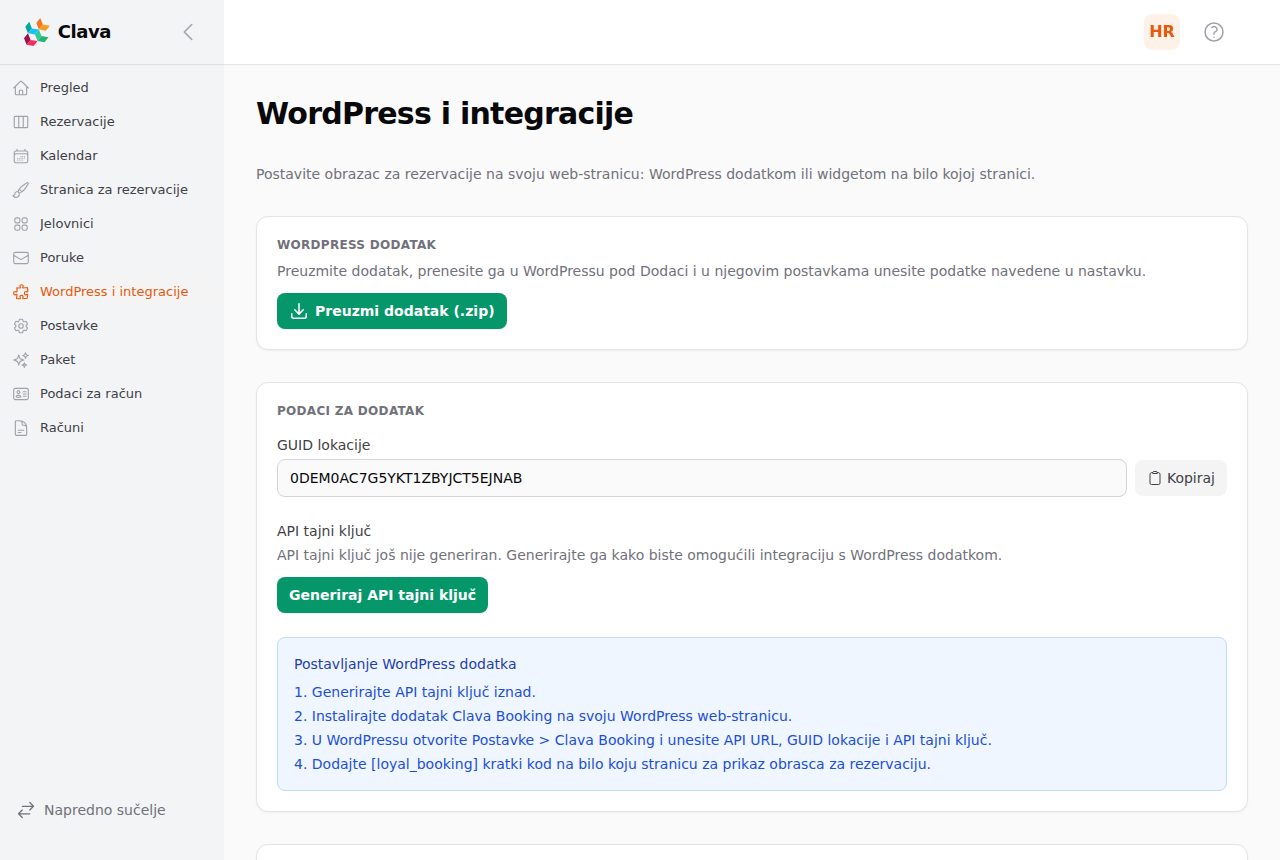1280x860 pixels.
Task: Click the brush icon beside Stranica za rezervacije
Action: pyautogui.click(x=21, y=190)
